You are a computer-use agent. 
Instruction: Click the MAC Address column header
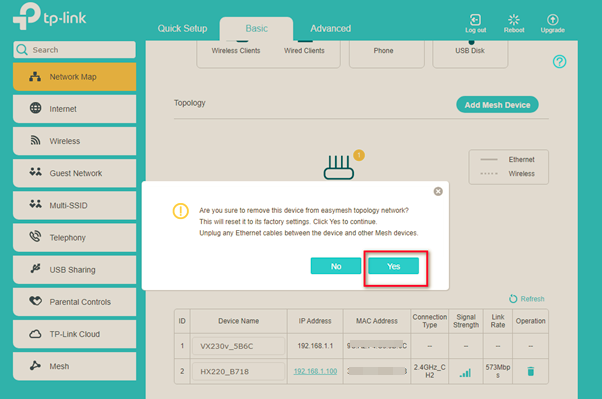coord(377,321)
